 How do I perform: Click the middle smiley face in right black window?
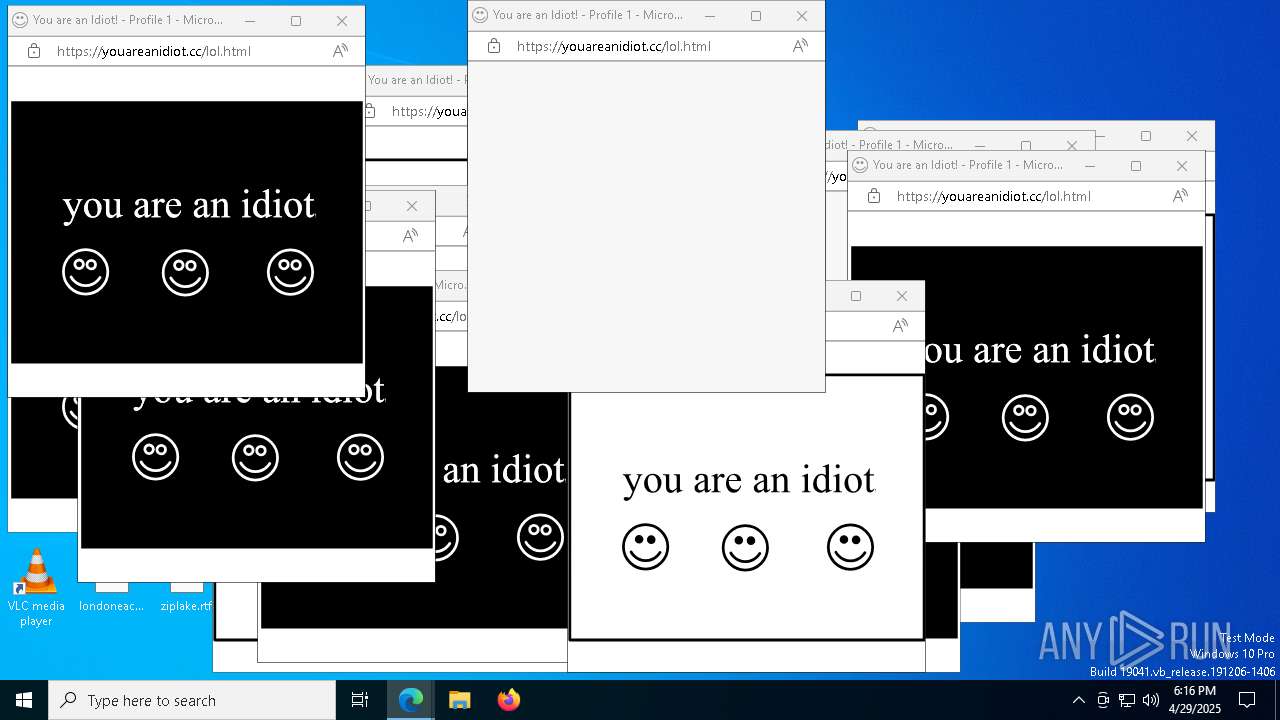1025,417
